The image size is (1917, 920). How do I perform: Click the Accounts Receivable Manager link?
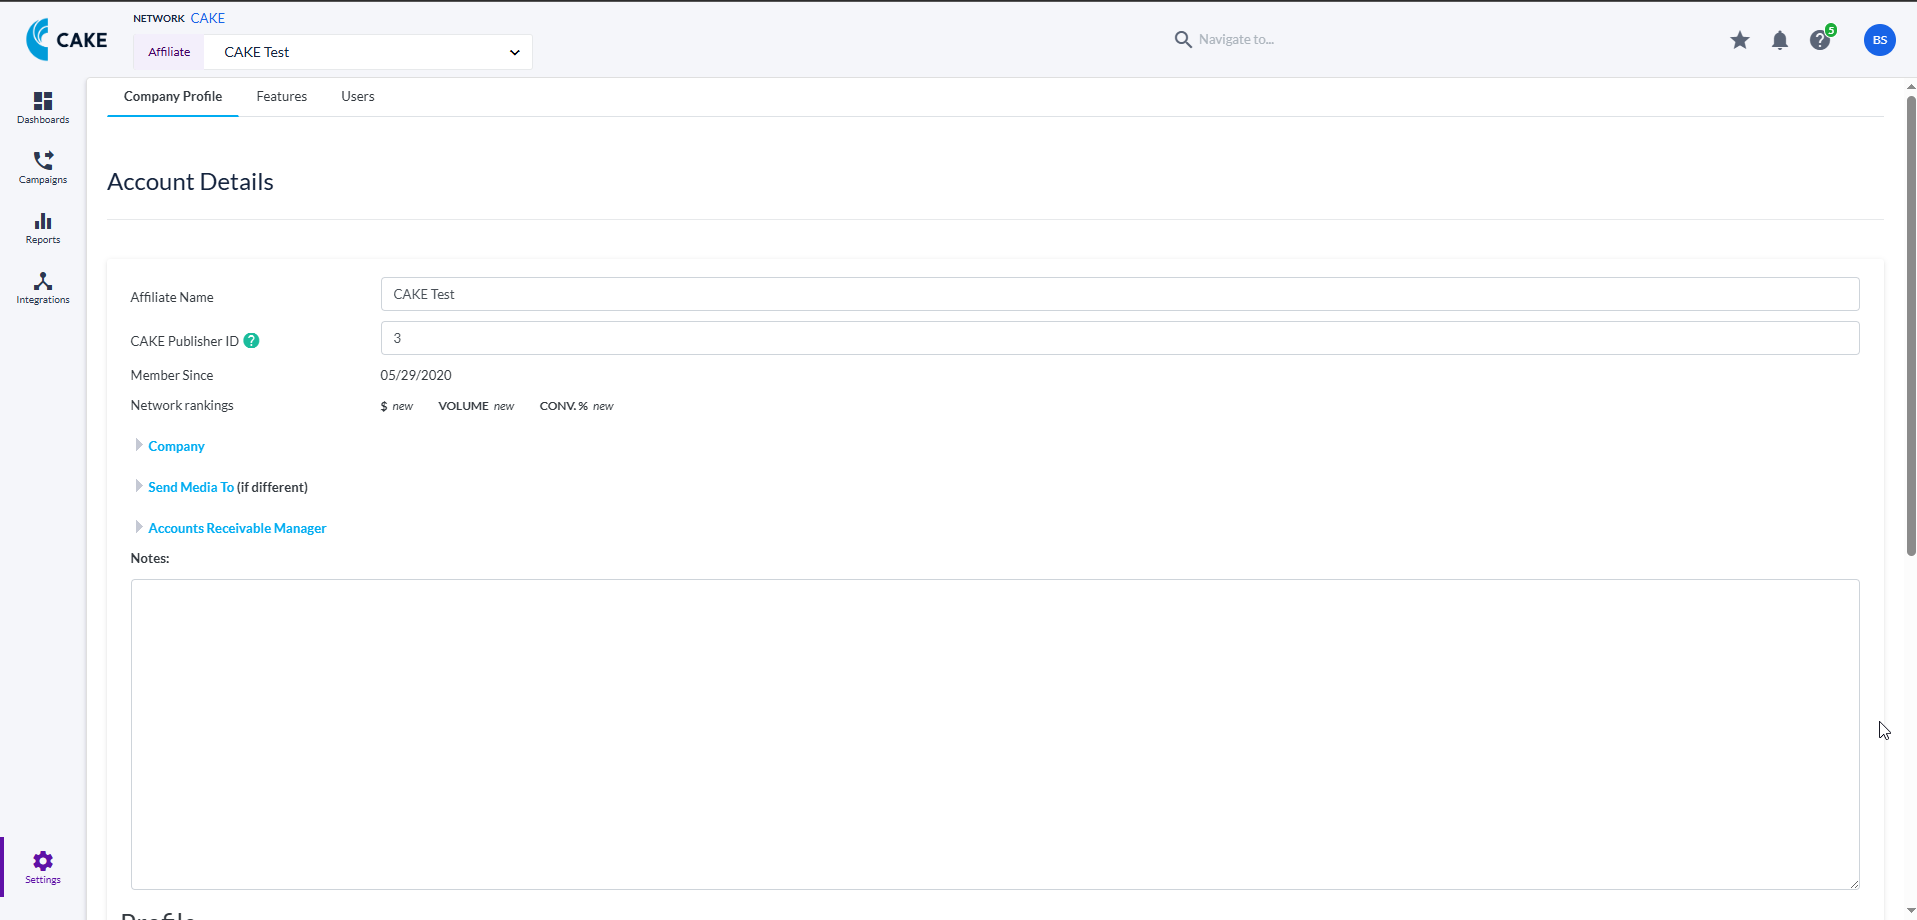[237, 528]
